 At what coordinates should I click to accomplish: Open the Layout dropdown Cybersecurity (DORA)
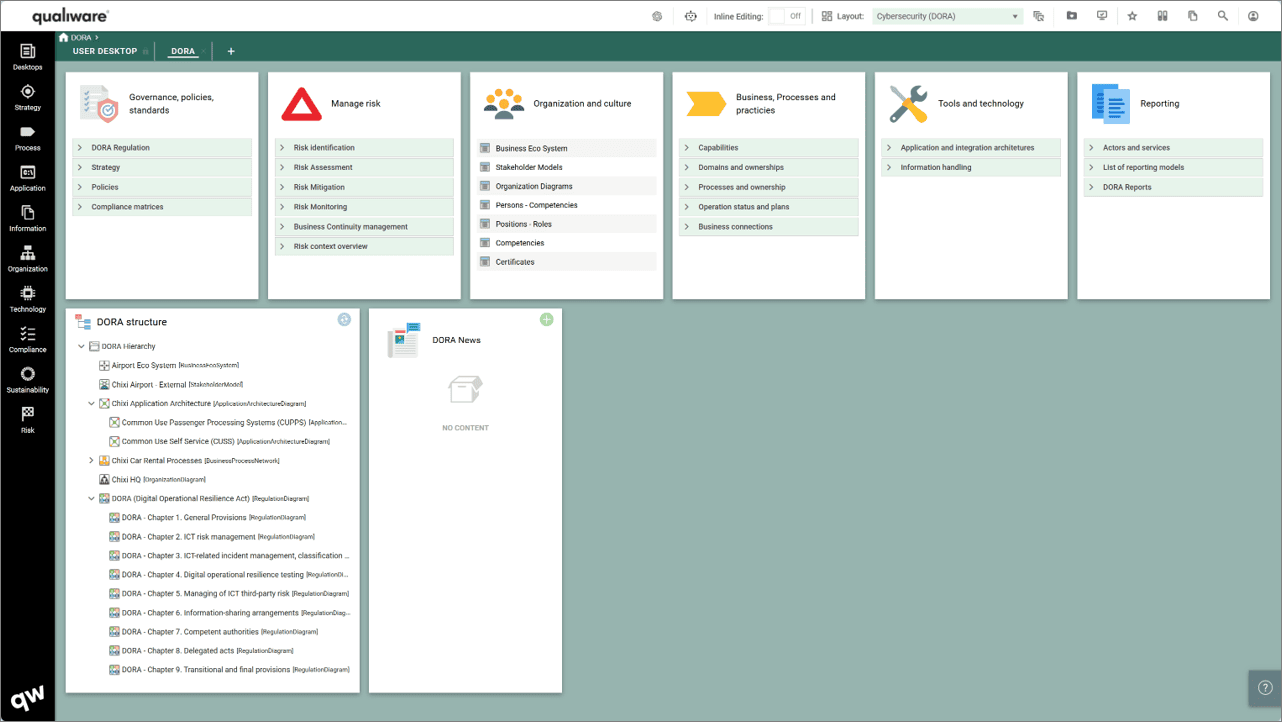946,16
